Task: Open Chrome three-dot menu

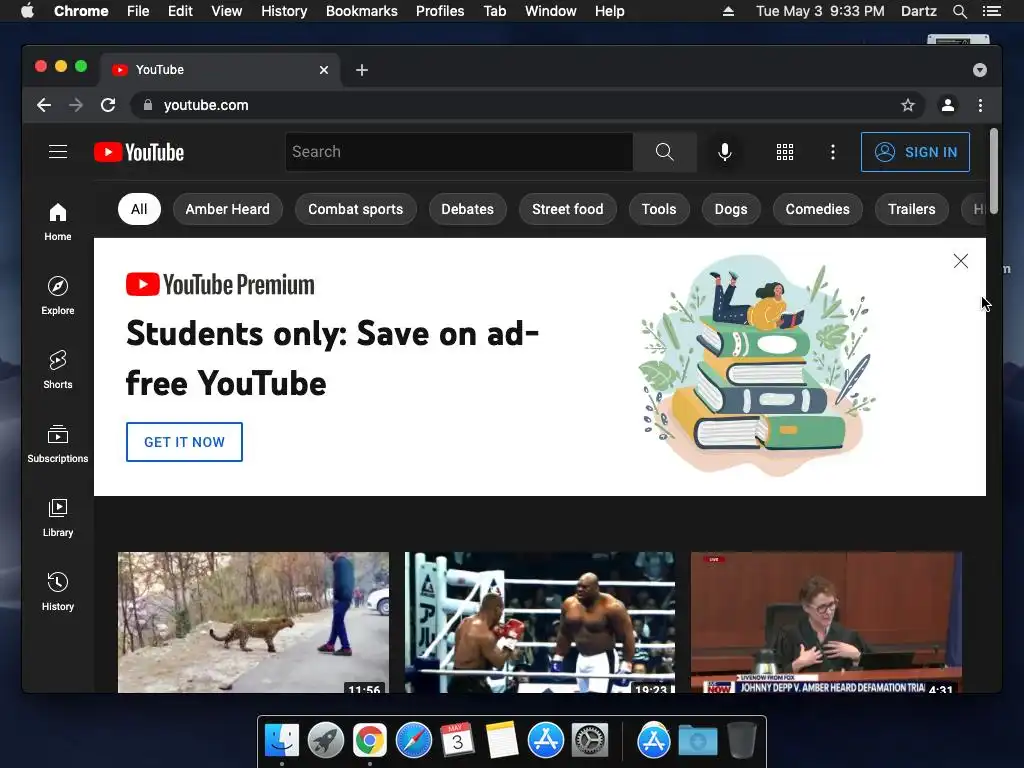Action: pos(980,105)
